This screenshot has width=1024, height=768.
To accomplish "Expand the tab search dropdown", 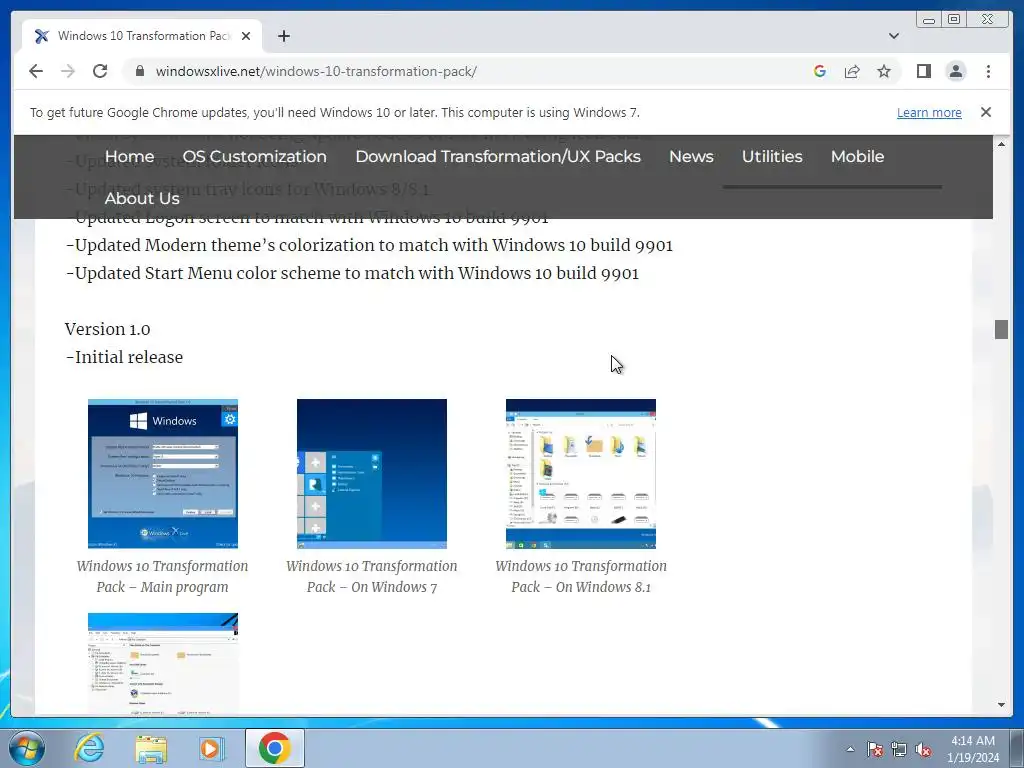I will coord(893,36).
